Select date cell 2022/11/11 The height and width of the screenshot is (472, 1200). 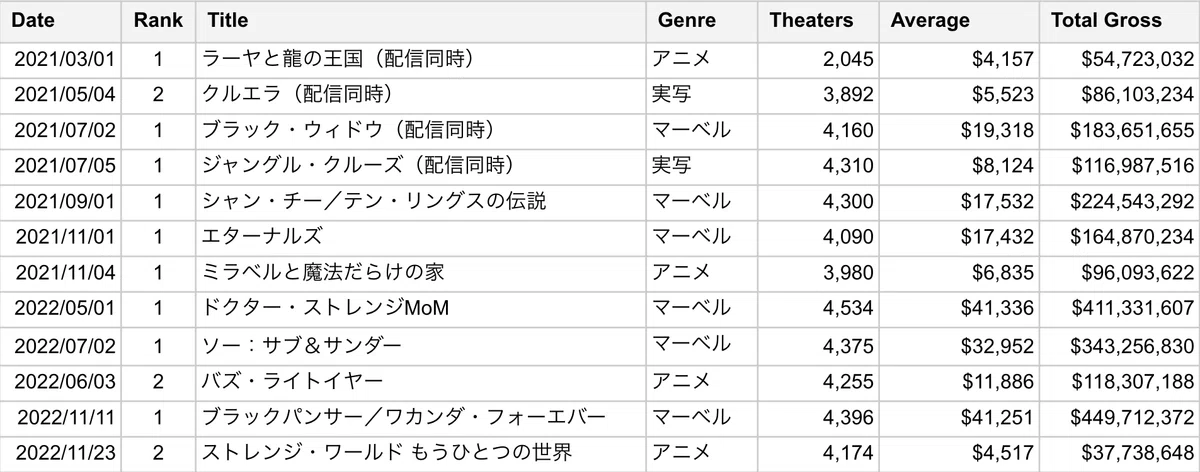tap(61, 417)
